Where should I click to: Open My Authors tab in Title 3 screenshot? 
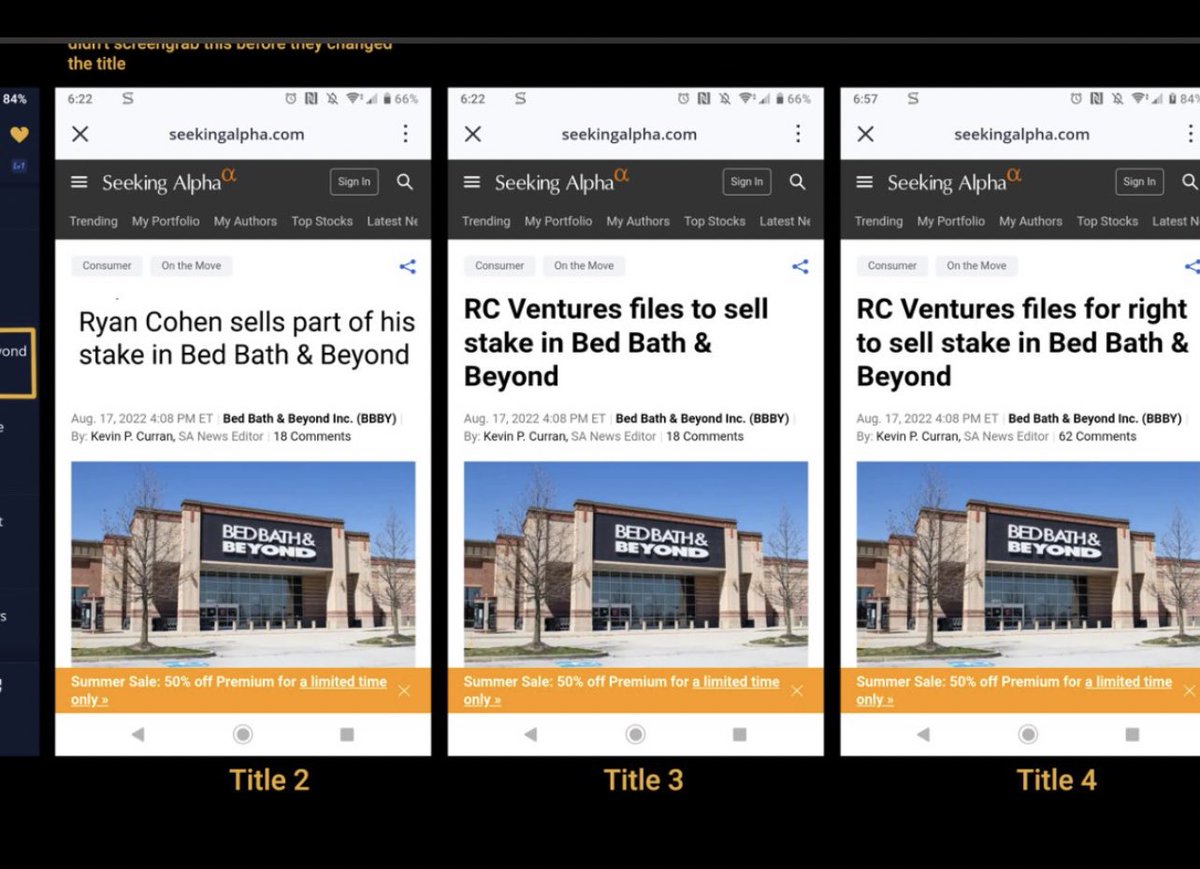click(638, 221)
